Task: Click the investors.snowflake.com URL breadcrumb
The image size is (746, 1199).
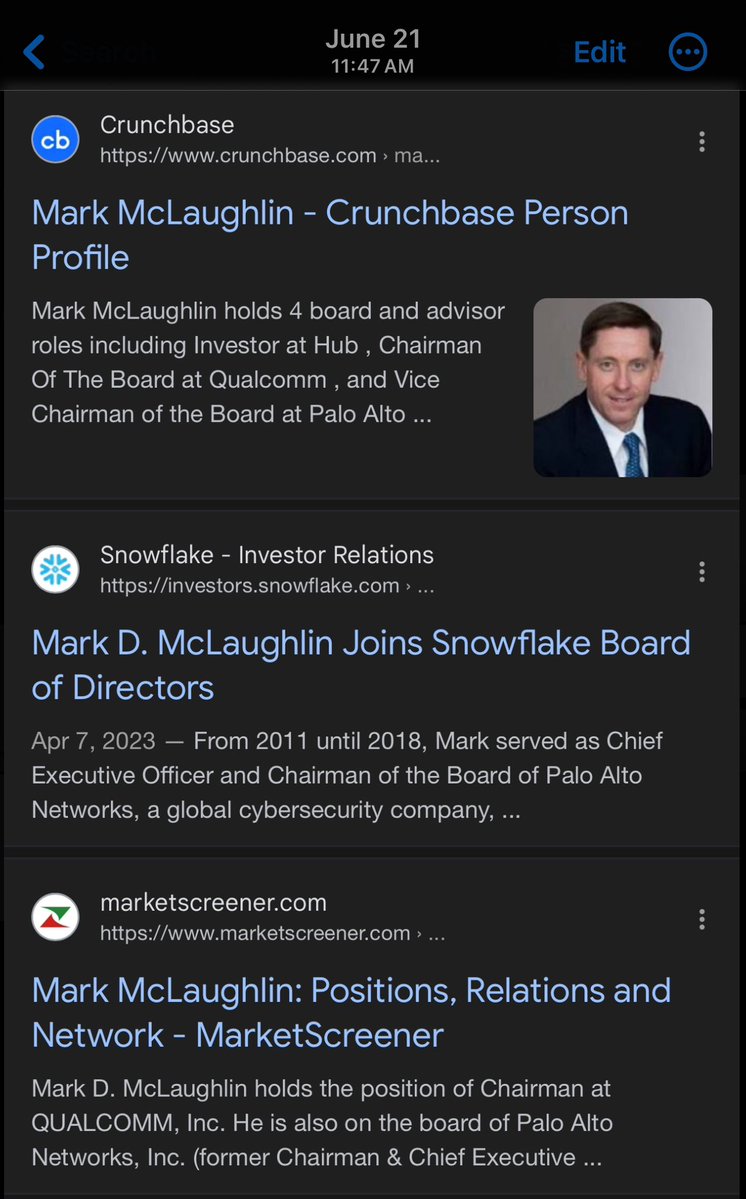Action: coord(266,586)
